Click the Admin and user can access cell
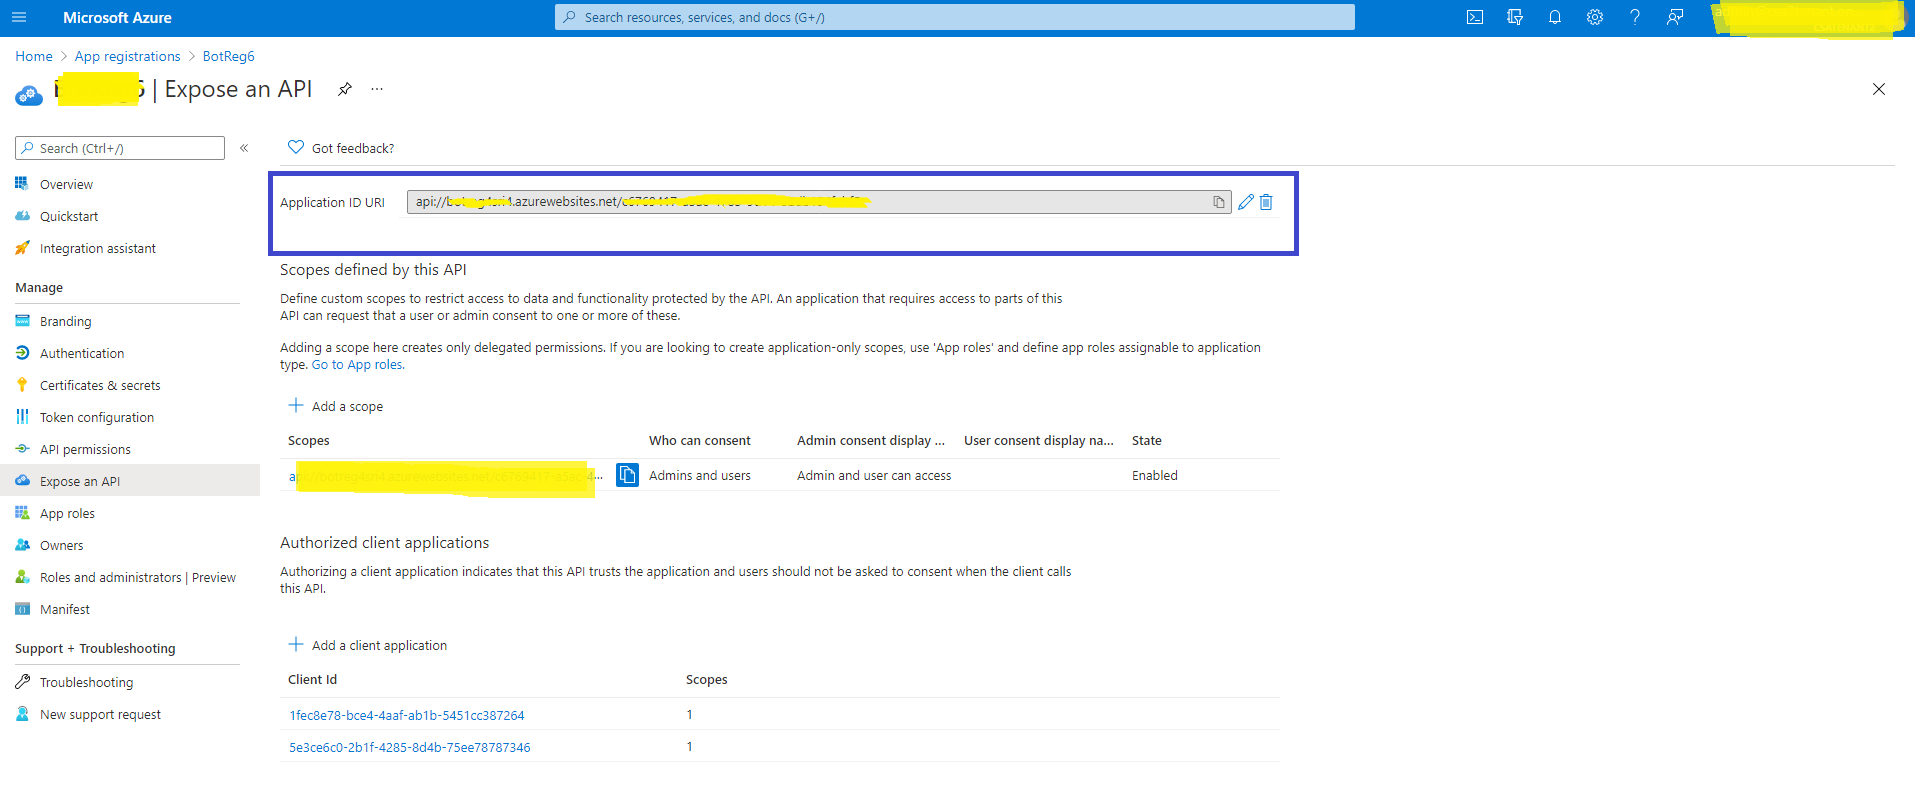Image resolution: width=1915 pixels, height=808 pixels. coord(874,475)
